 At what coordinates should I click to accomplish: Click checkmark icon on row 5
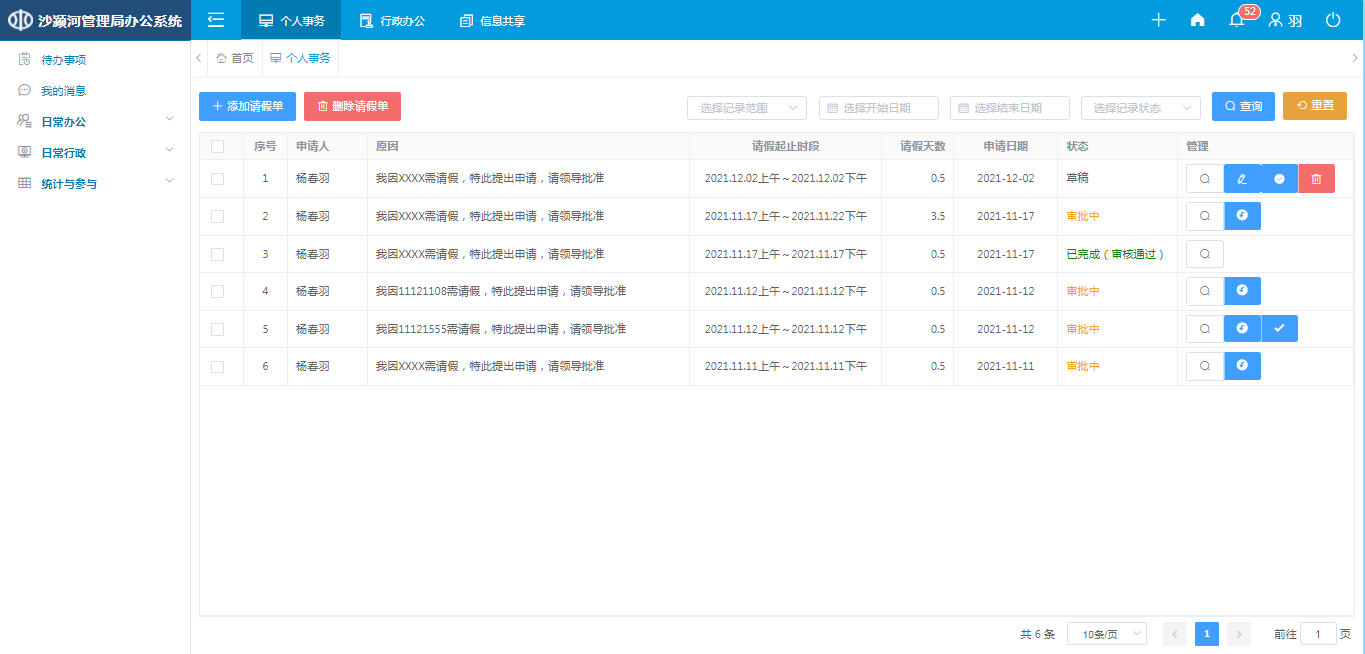(1279, 329)
